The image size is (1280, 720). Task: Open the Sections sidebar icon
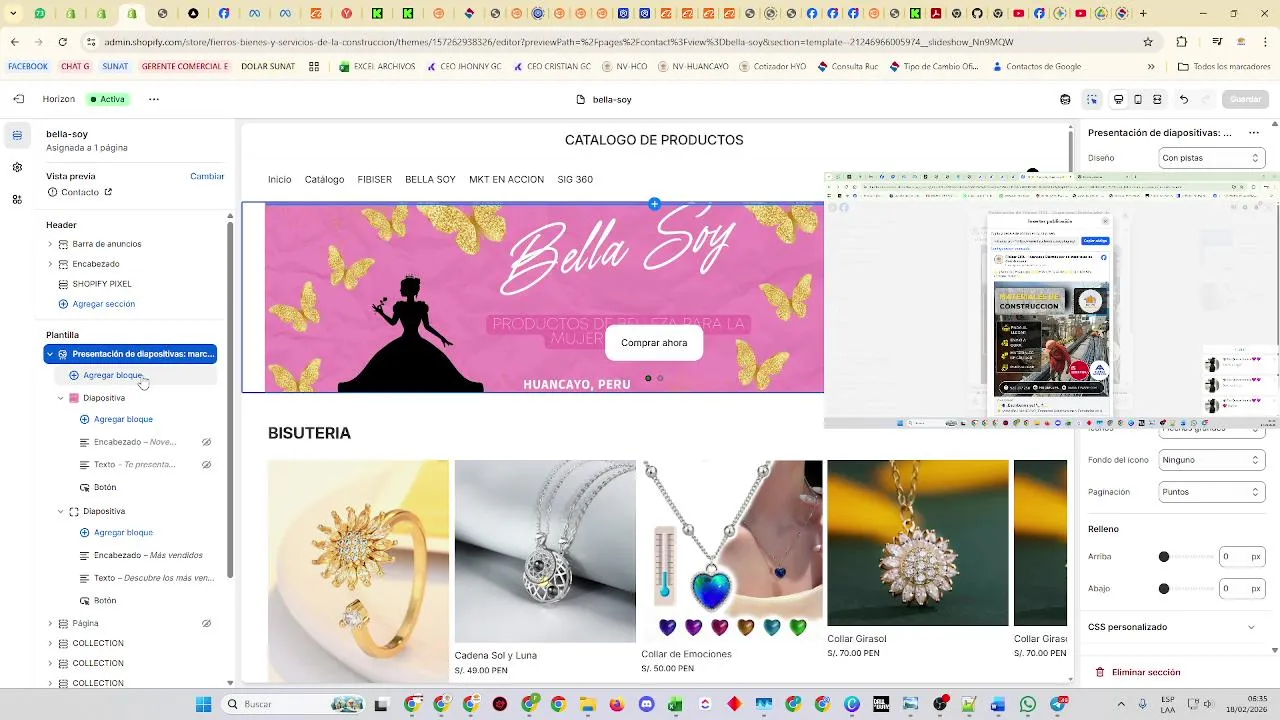(x=17, y=135)
